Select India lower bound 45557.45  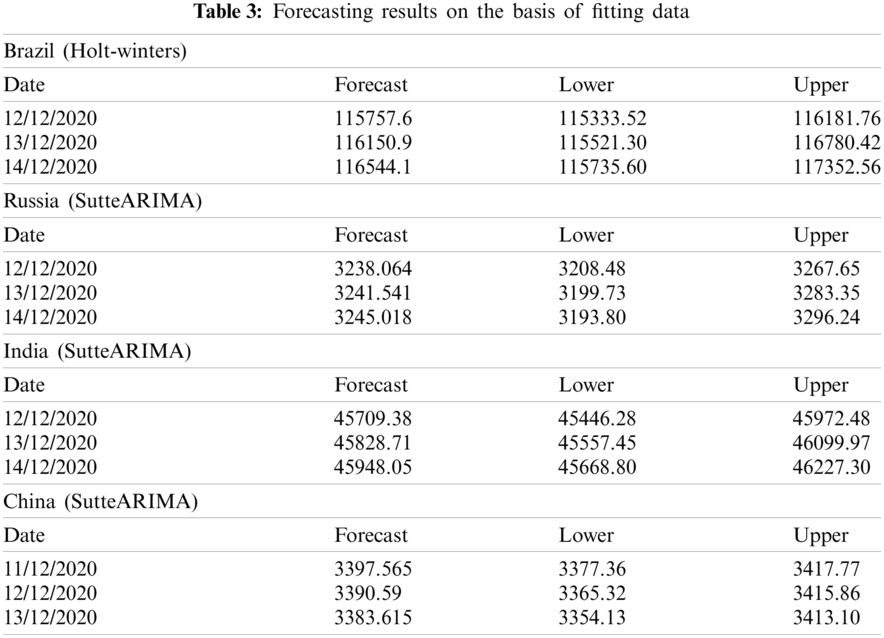598,443
